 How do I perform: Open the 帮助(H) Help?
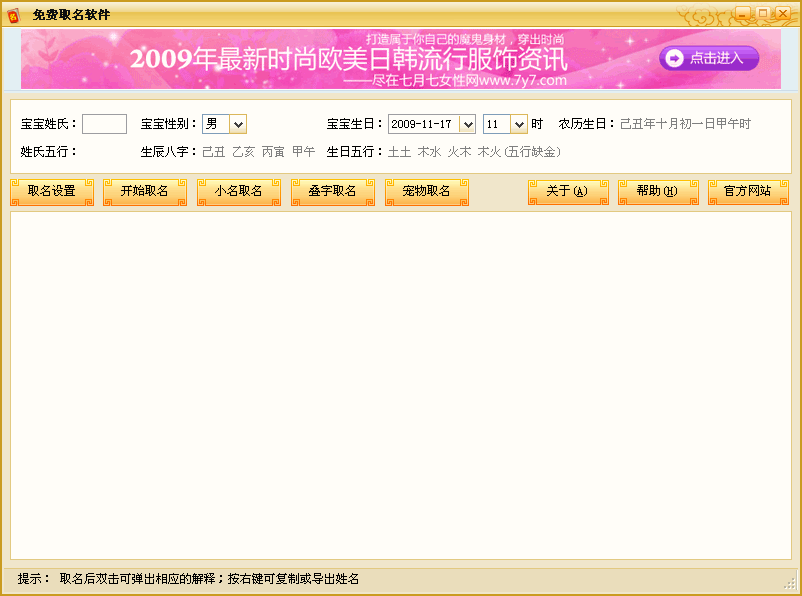pos(657,191)
